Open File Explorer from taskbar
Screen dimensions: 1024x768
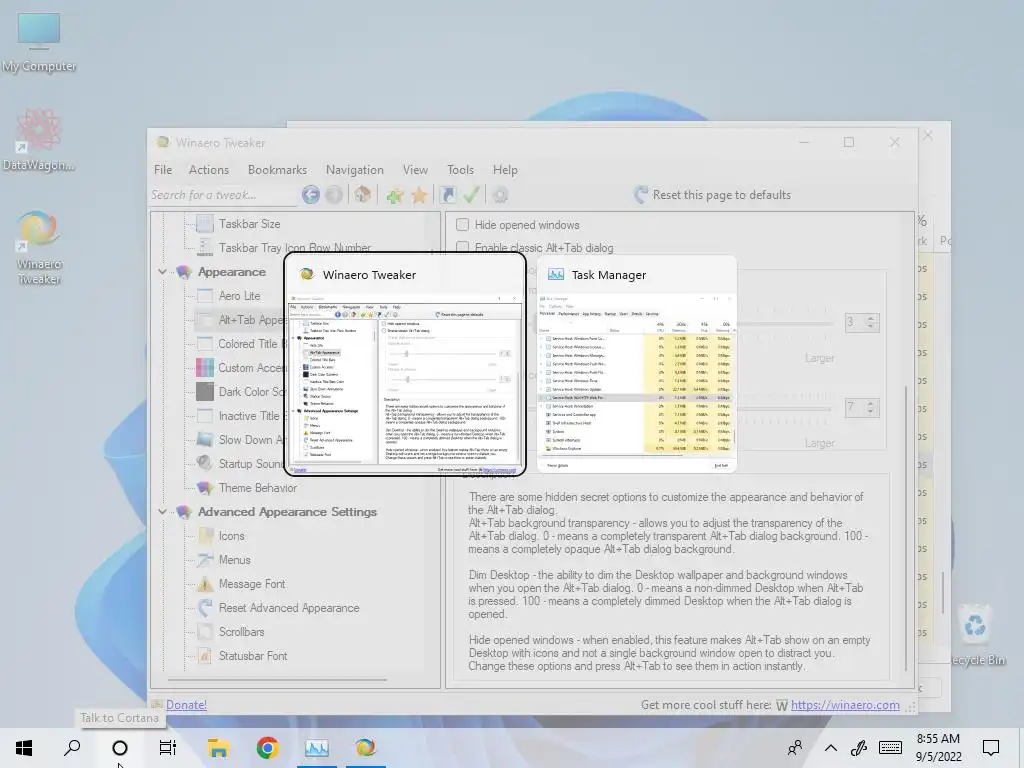(218, 748)
